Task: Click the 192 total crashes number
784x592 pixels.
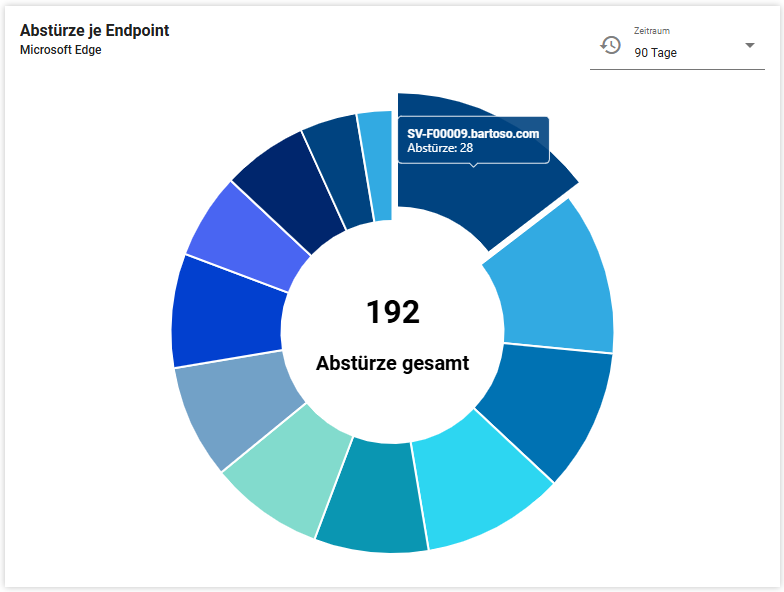Action: pos(392,312)
